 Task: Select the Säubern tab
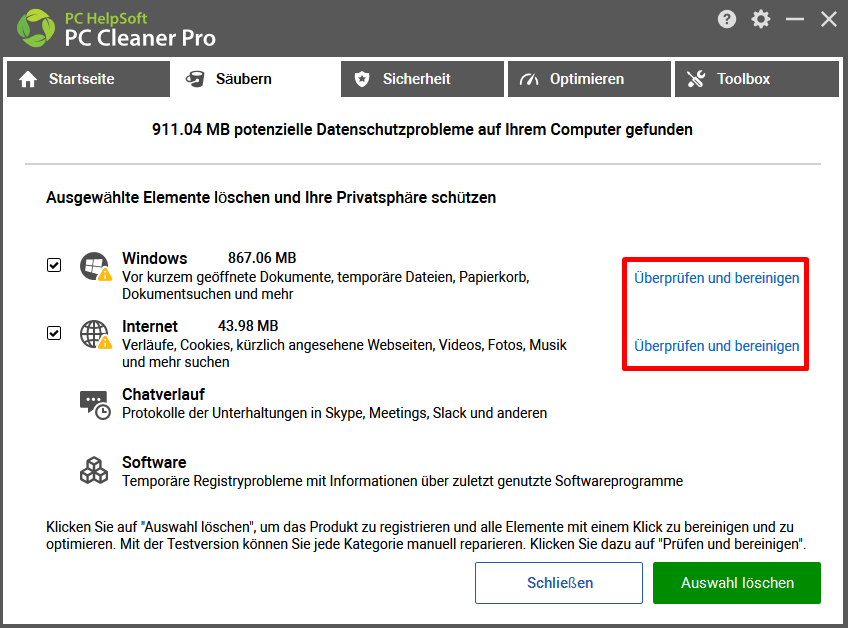tap(255, 79)
